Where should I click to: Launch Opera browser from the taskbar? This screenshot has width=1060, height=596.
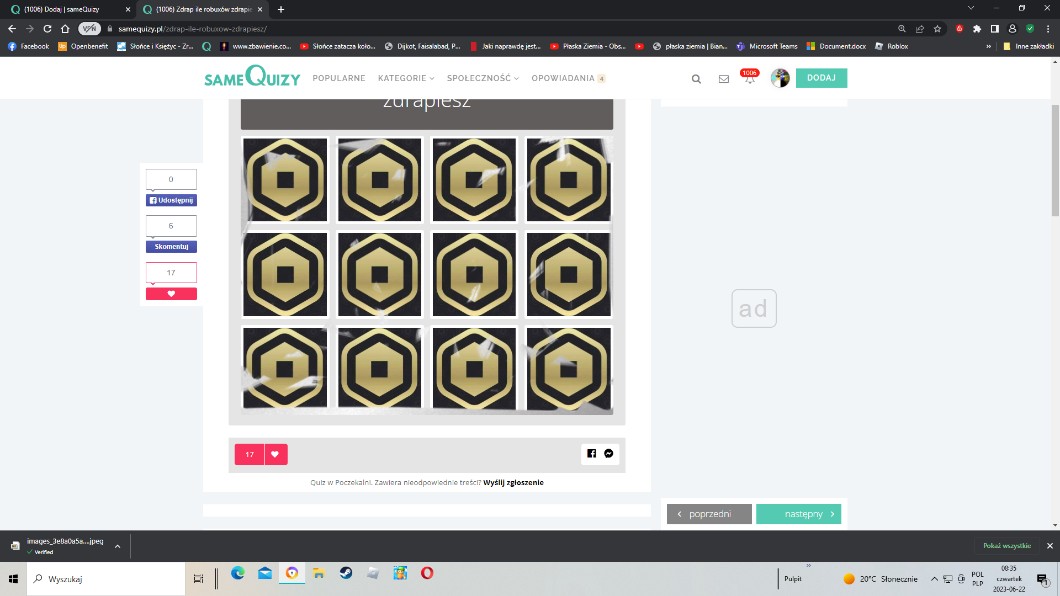coord(427,574)
